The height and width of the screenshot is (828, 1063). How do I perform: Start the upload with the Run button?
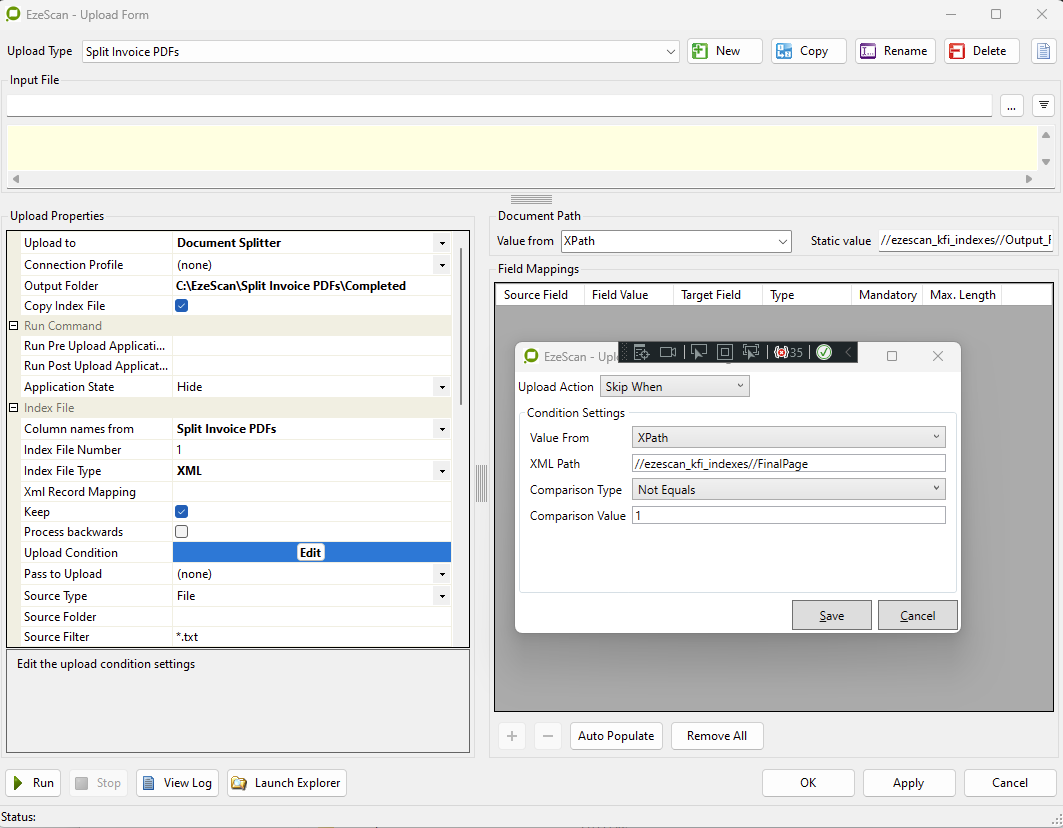click(33, 783)
